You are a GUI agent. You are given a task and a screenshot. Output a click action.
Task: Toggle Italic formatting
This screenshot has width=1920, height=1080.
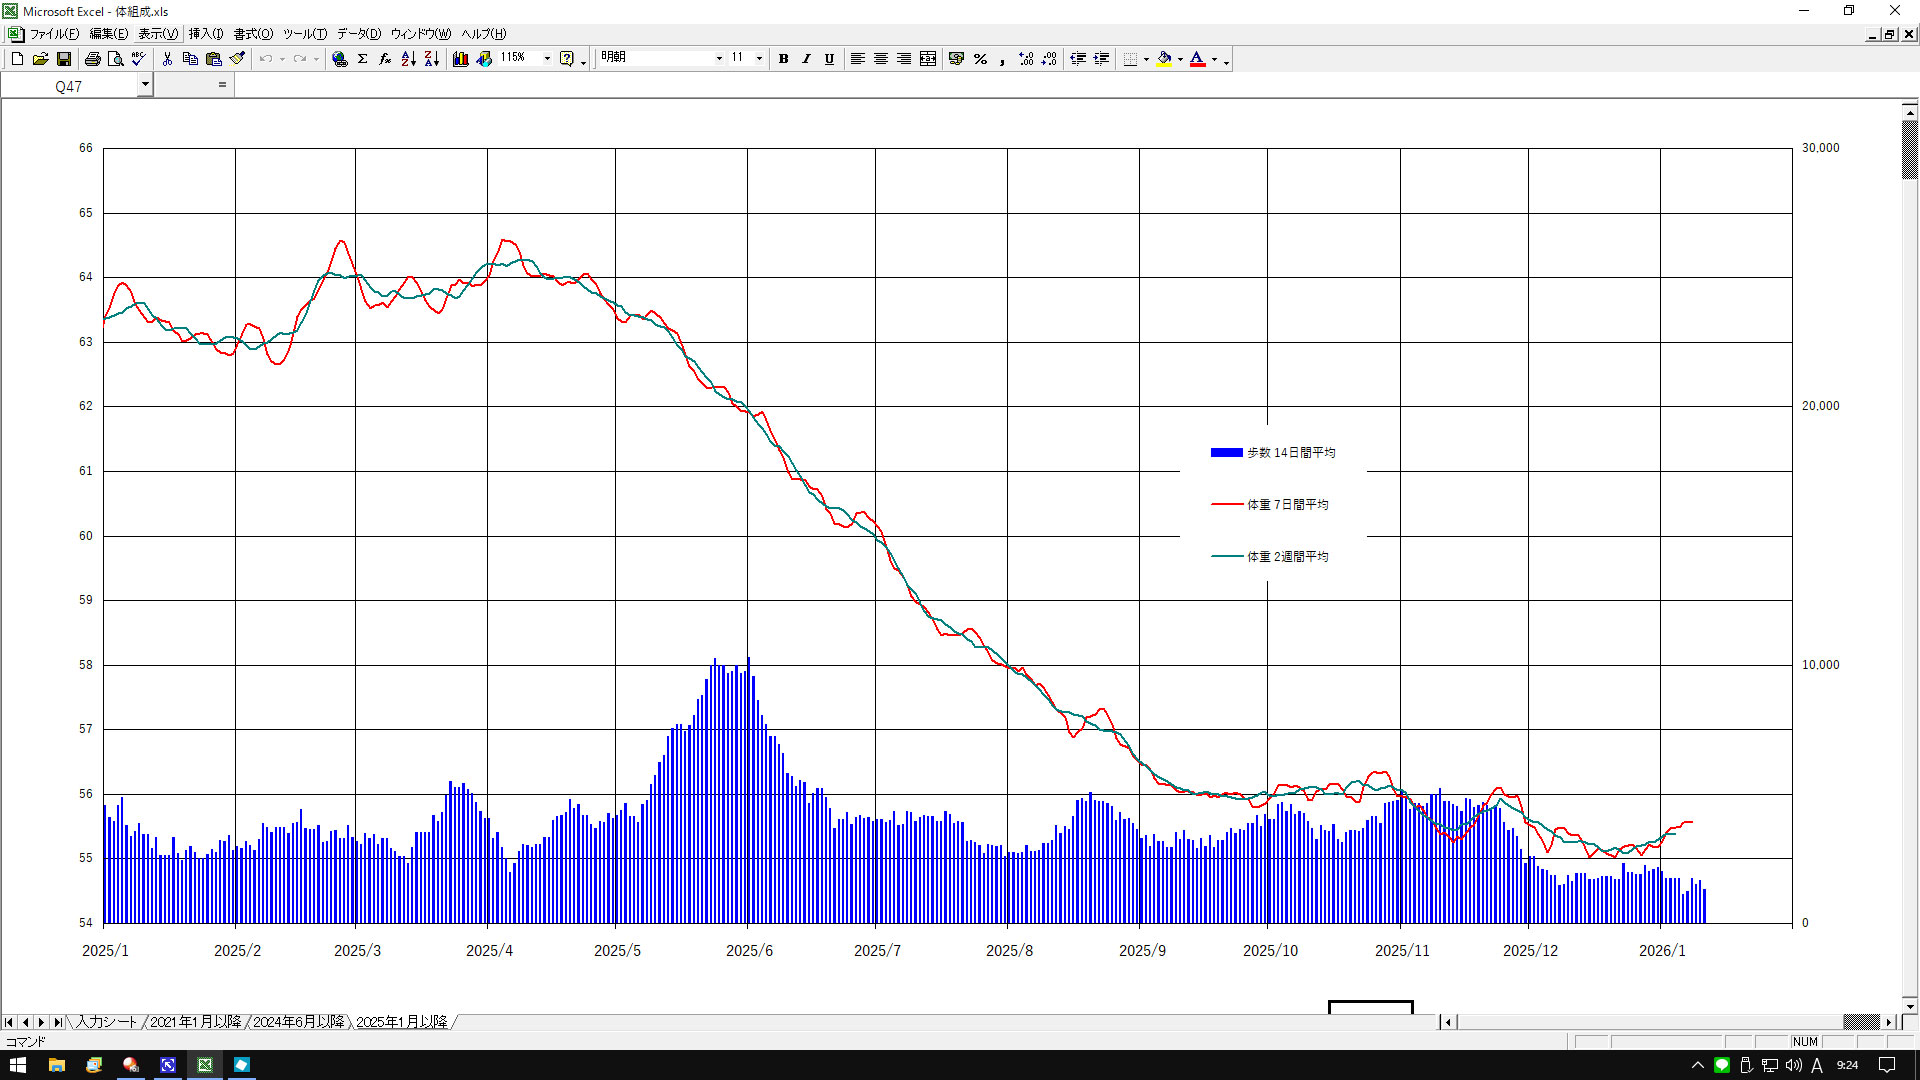pos(806,59)
